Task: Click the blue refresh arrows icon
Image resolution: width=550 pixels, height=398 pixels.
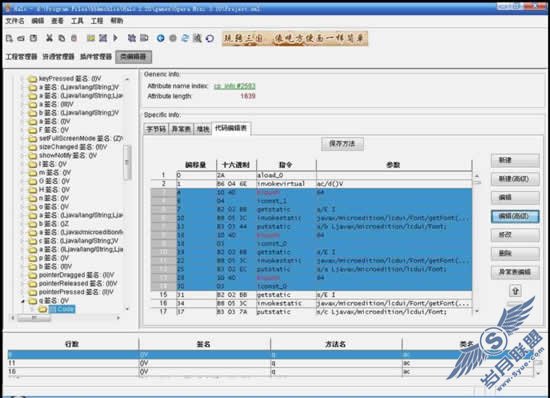Action: pos(185,38)
